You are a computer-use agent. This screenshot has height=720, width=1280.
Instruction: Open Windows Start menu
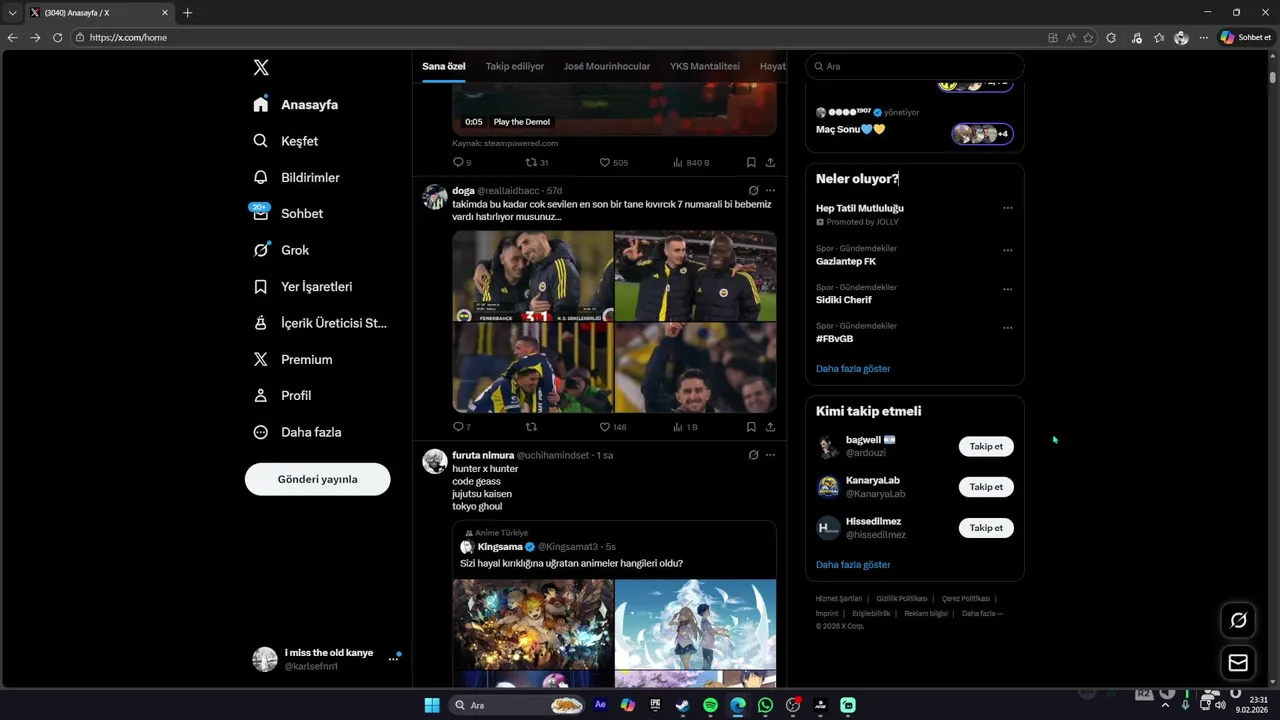pos(432,705)
